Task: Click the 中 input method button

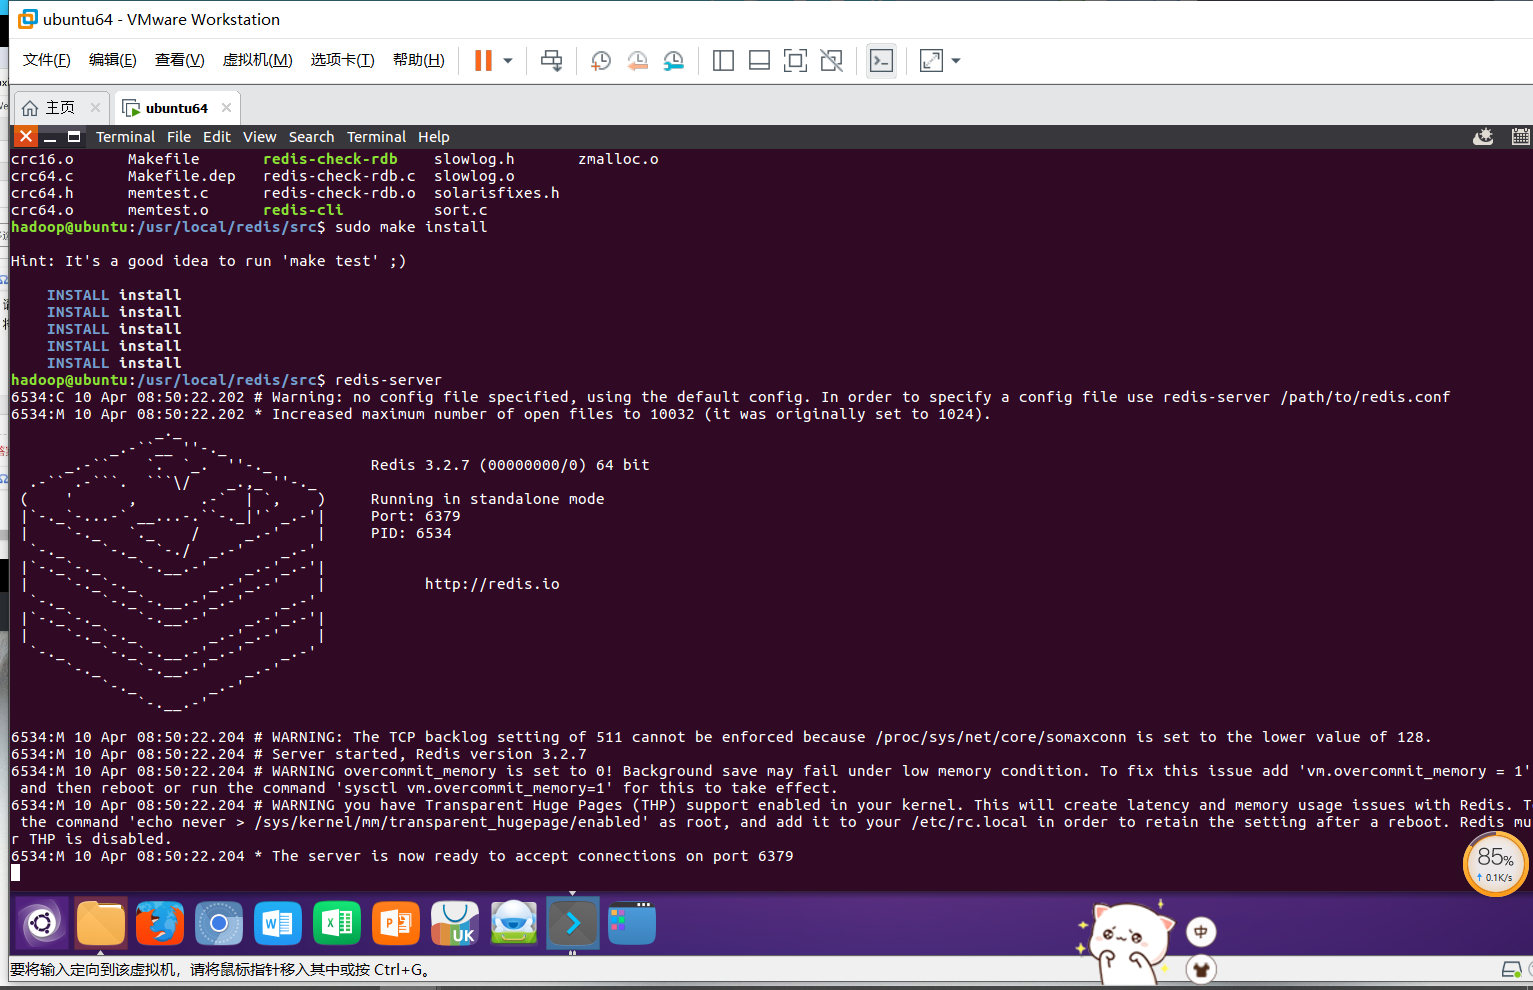Action: (1201, 932)
